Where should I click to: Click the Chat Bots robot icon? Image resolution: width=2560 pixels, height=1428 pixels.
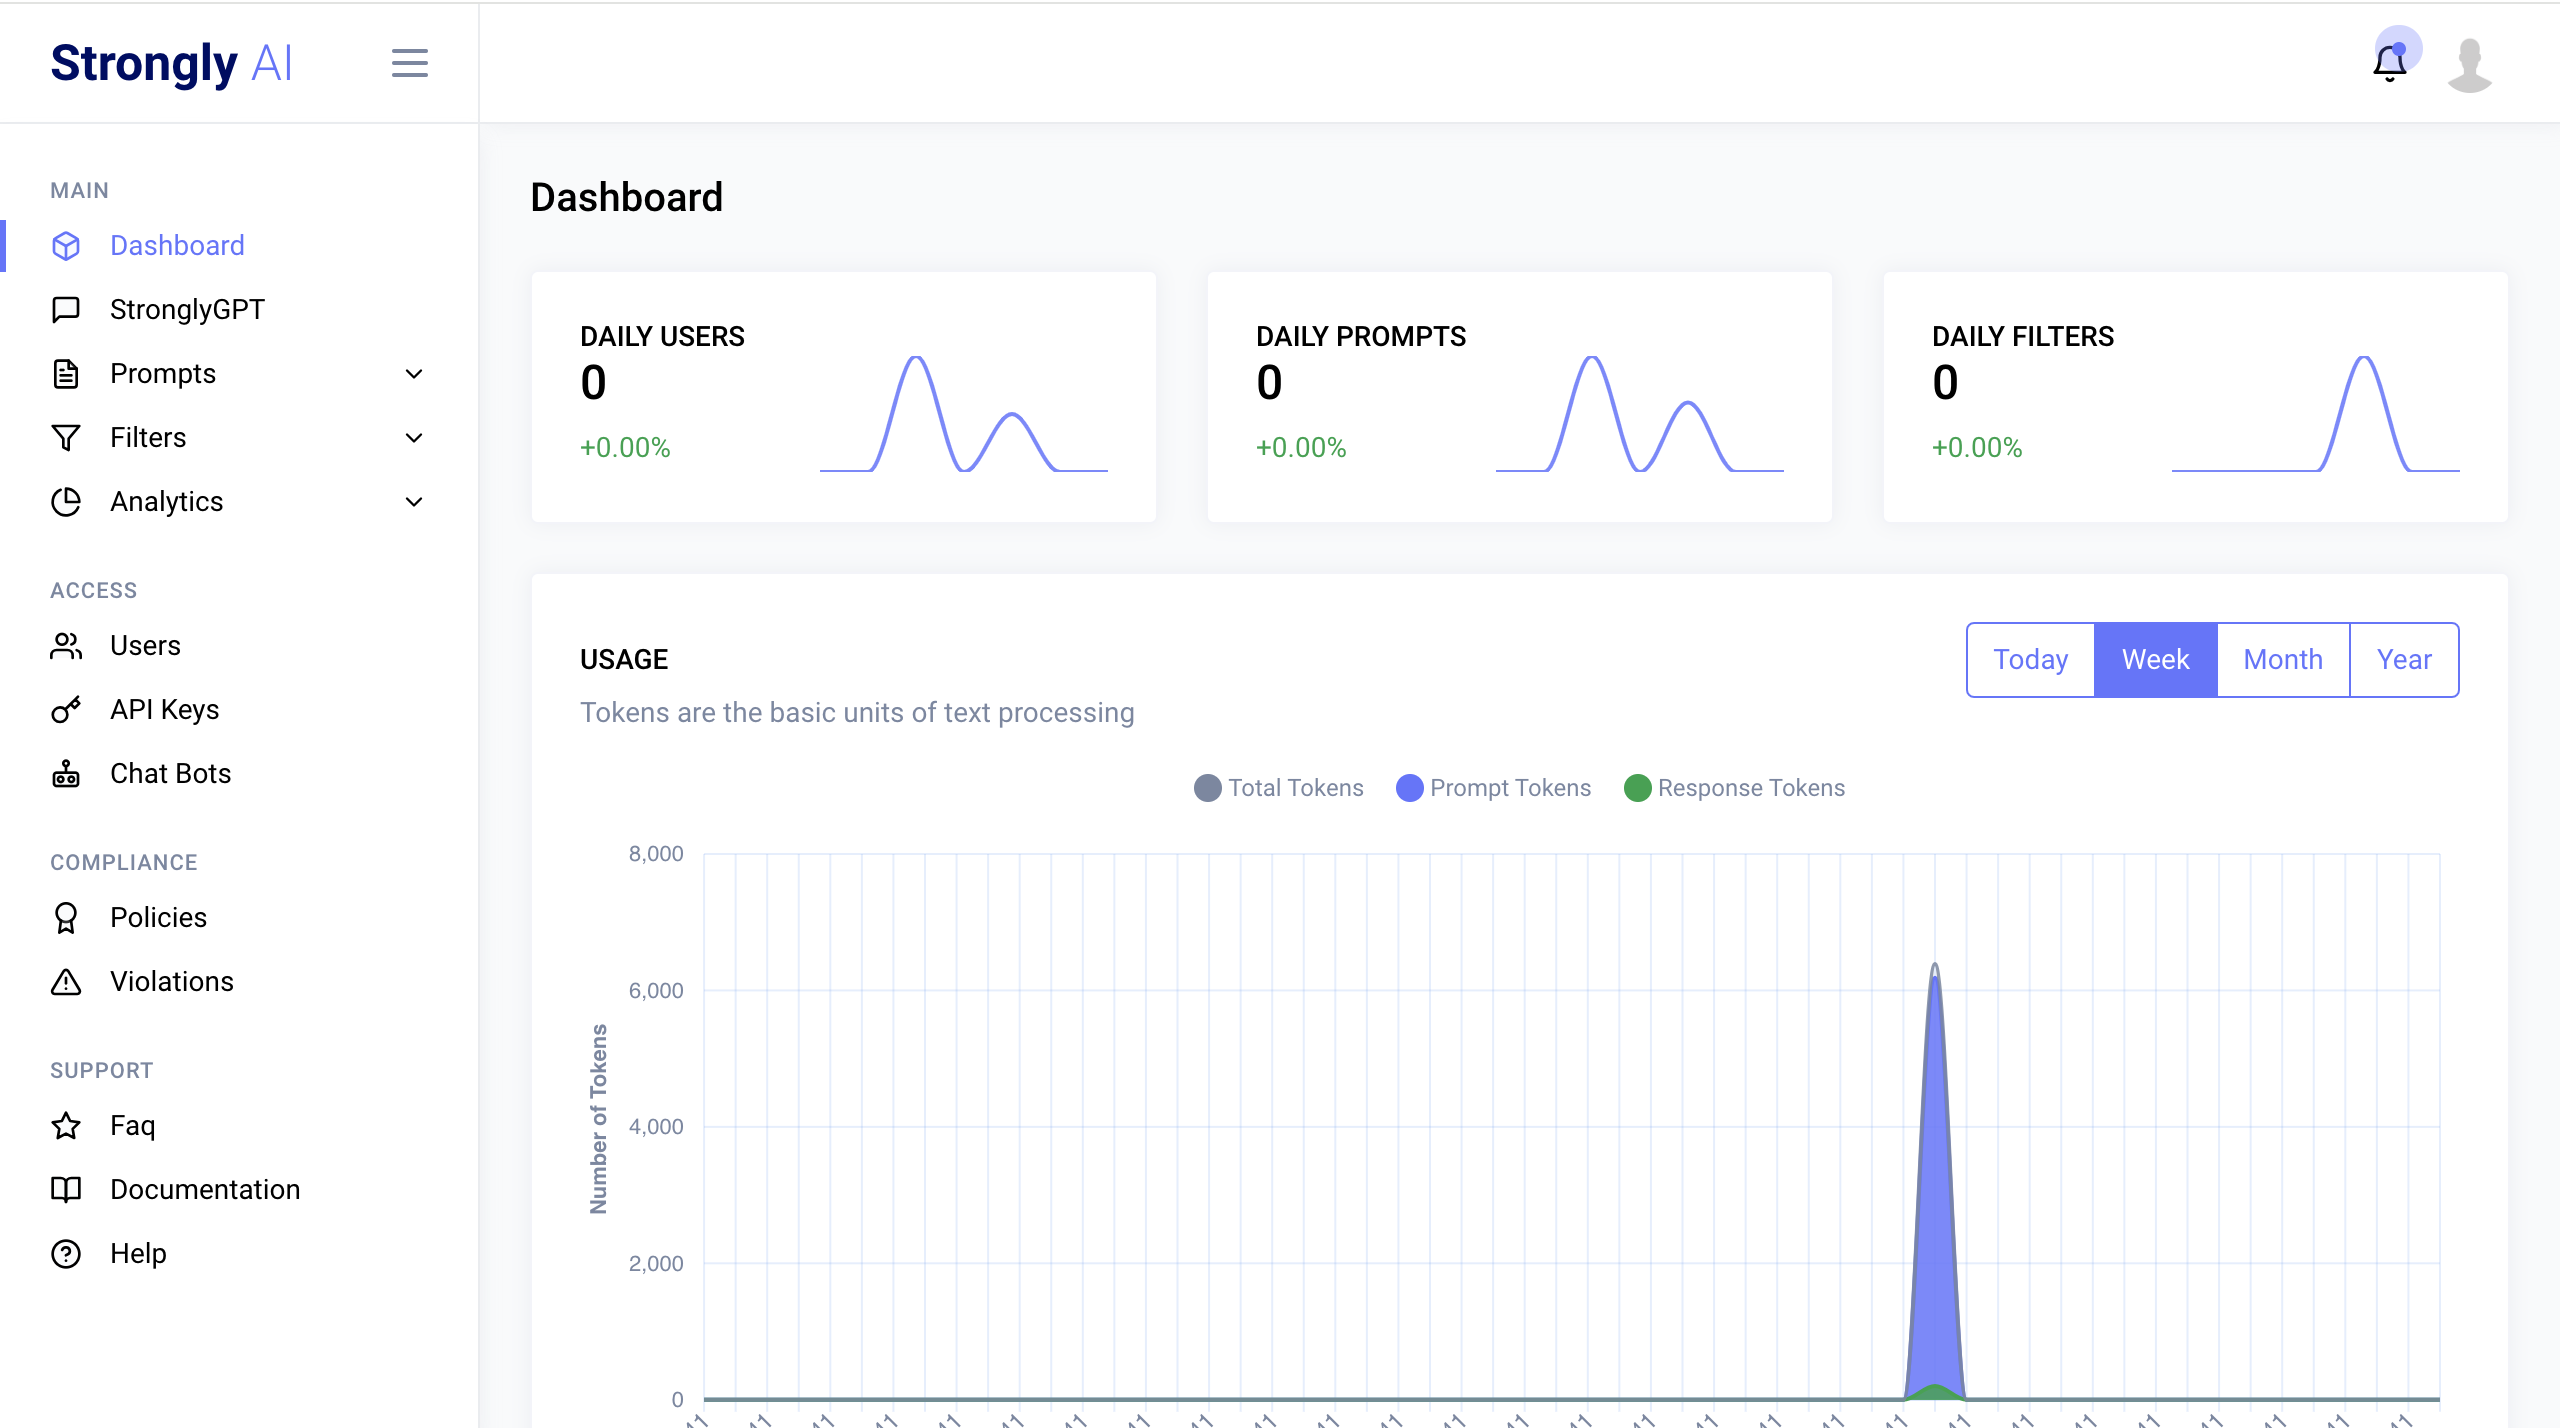66,774
